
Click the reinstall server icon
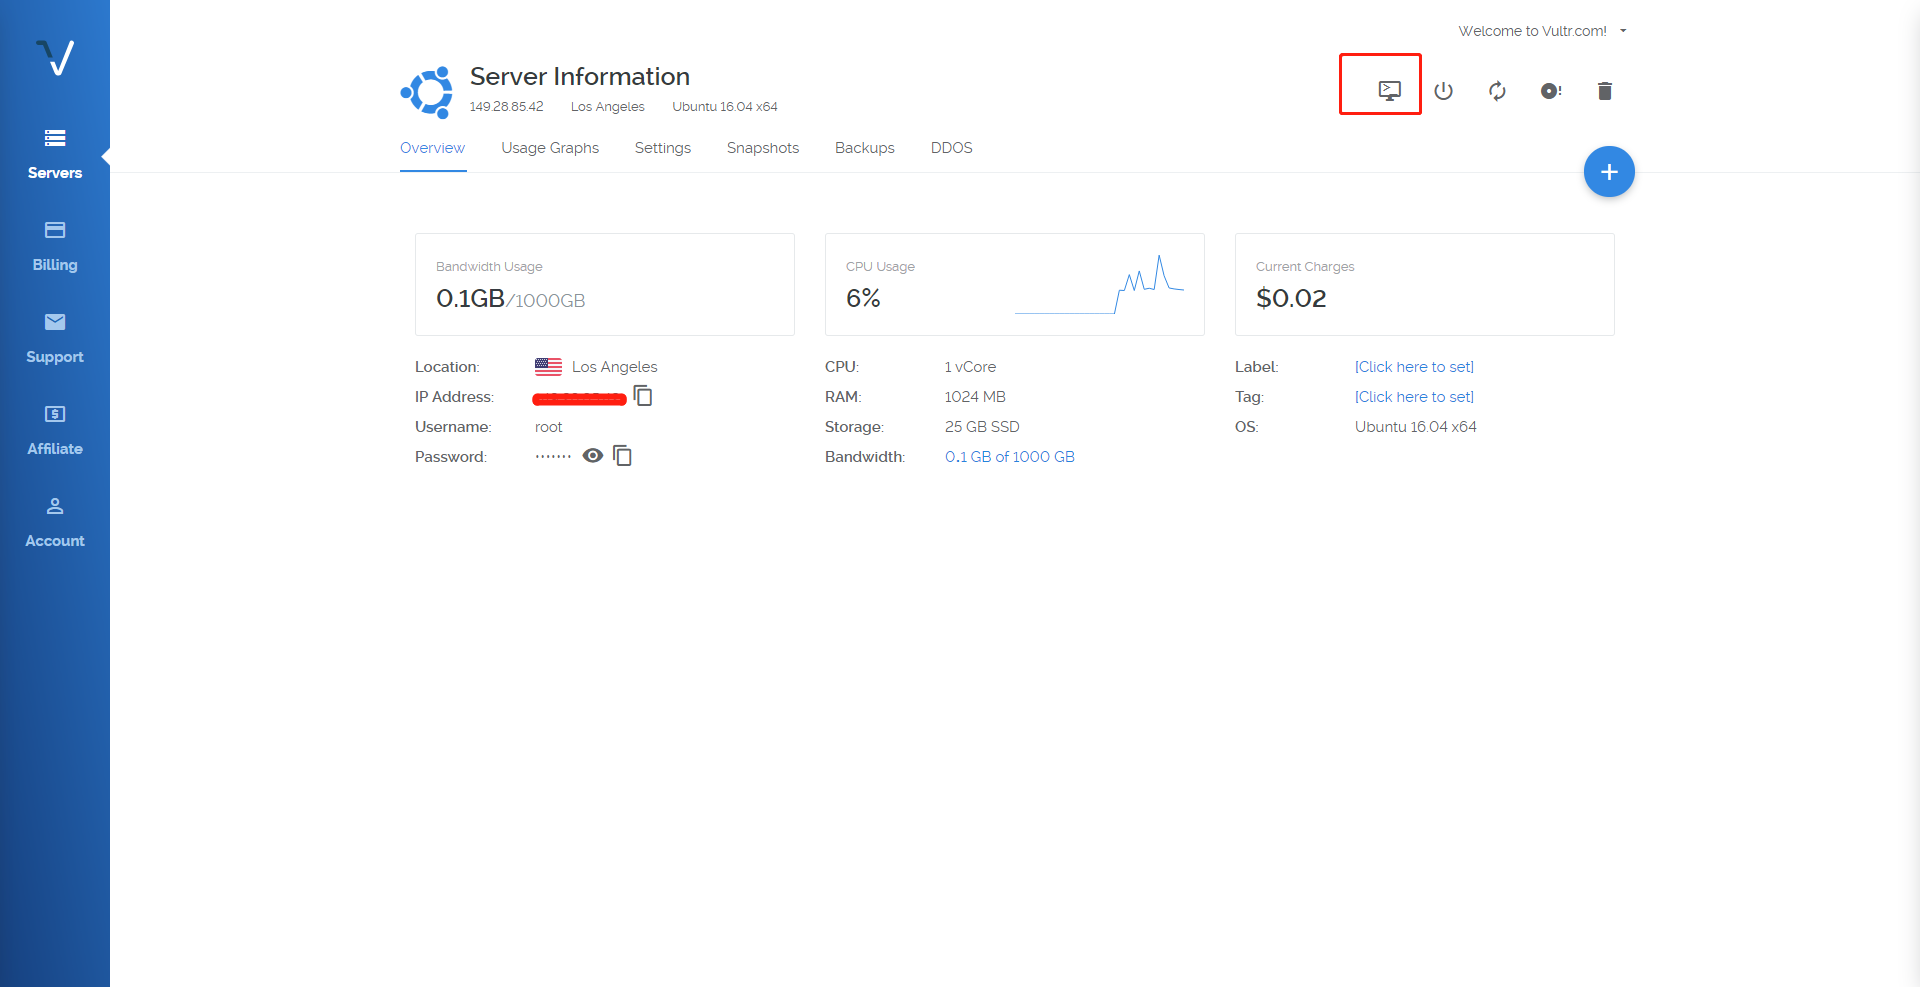(1551, 91)
